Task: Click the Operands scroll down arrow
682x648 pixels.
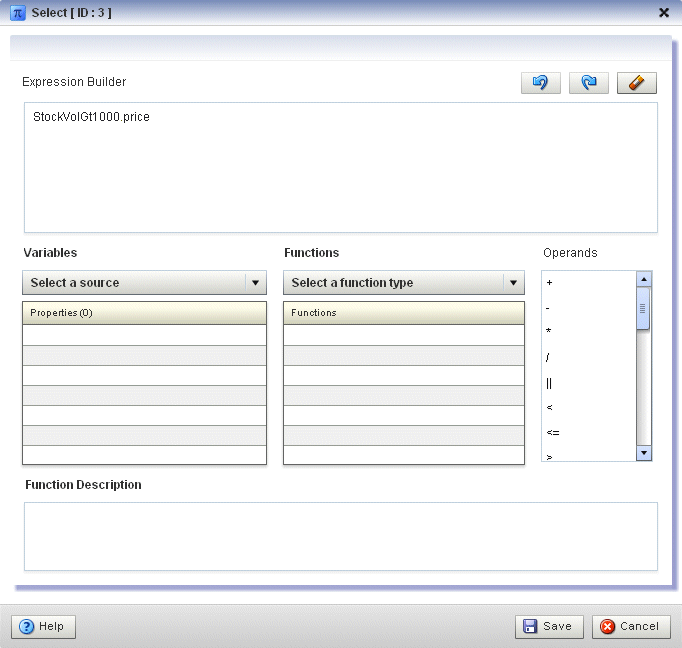Action: pyautogui.click(x=644, y=453)
